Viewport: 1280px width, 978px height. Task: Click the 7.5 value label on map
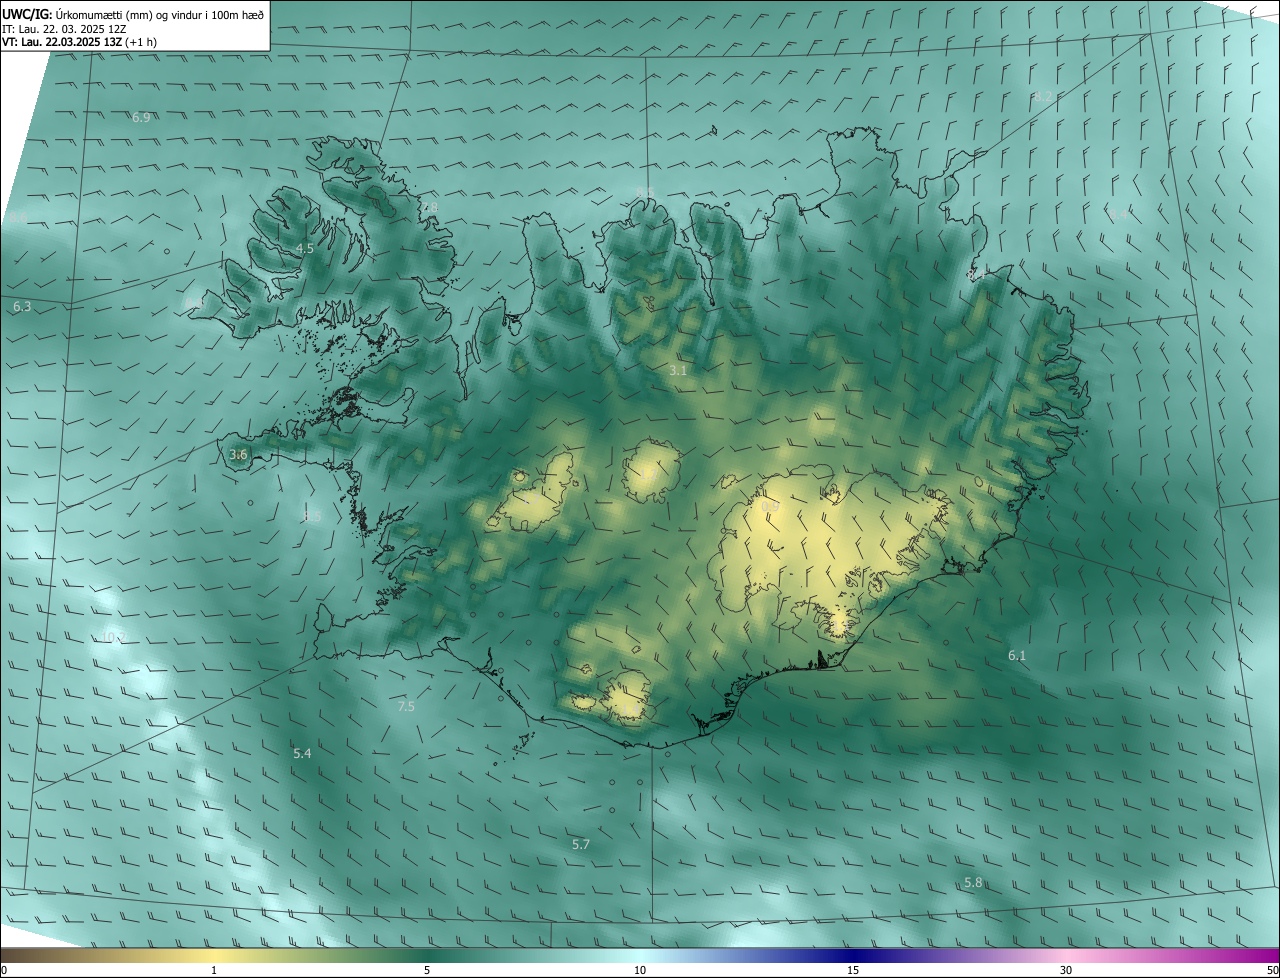point(406,706)
